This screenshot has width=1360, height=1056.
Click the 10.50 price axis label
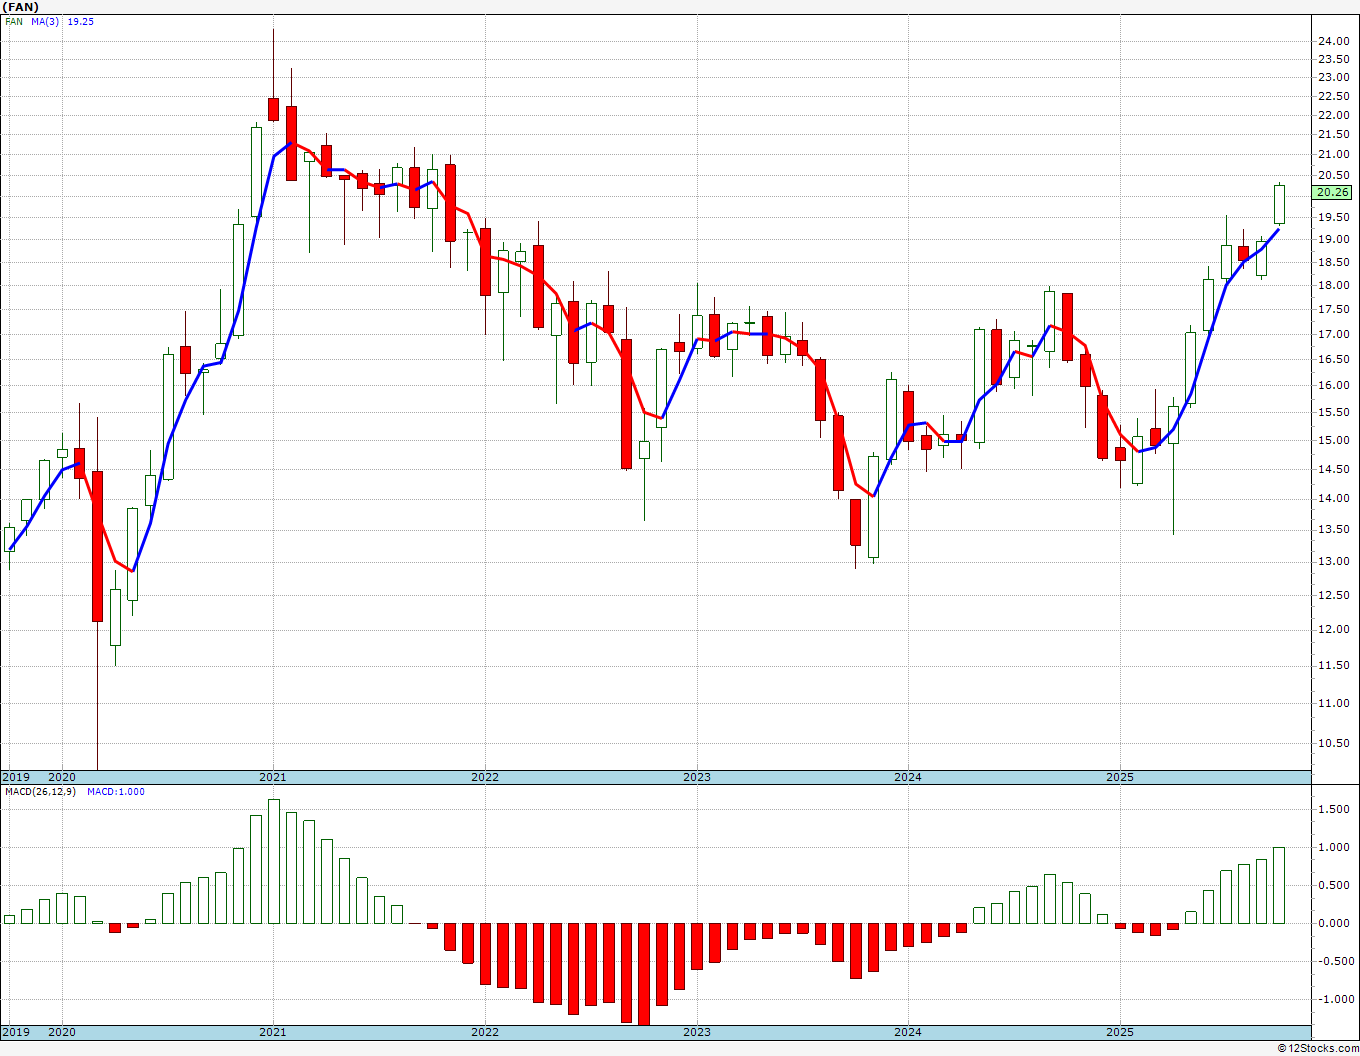(x=1332, y=743)
